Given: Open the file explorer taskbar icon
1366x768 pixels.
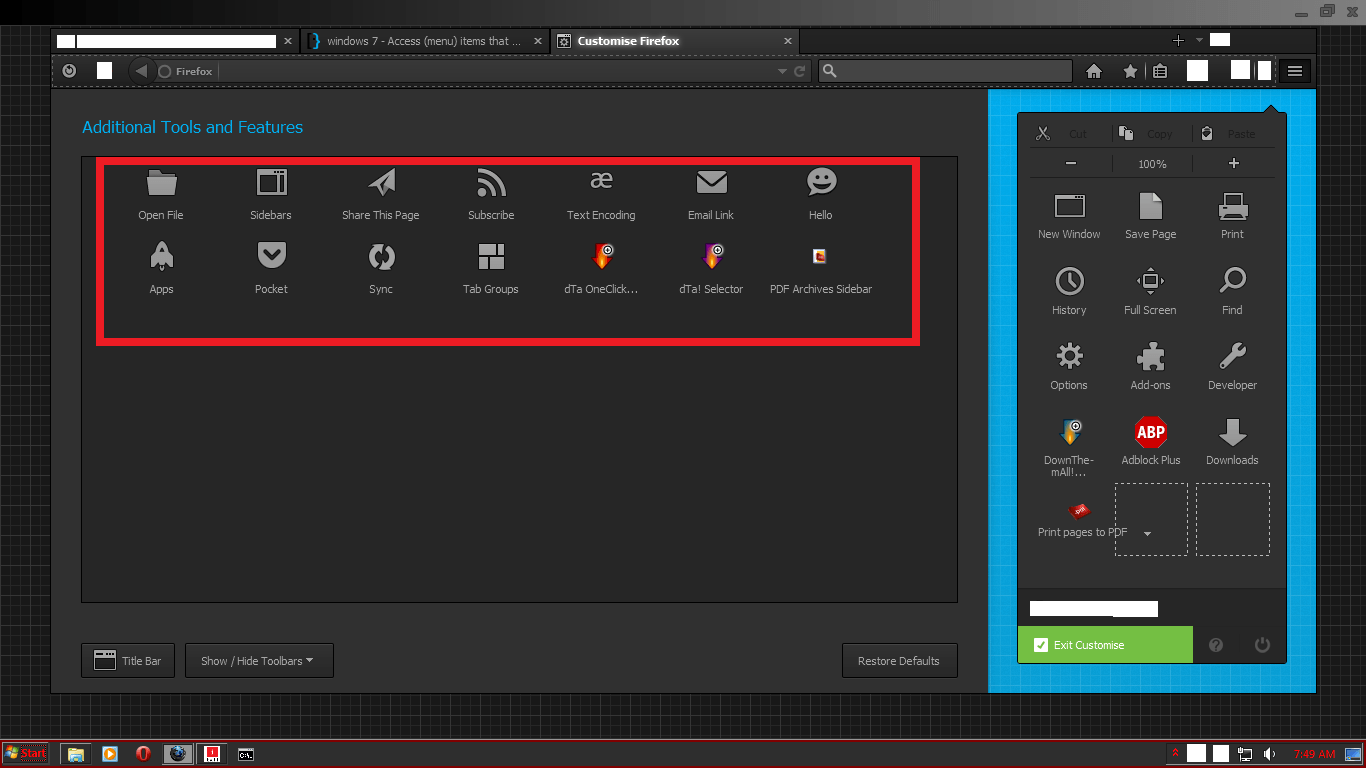Looking at the screenshot, I should (75, 754).
